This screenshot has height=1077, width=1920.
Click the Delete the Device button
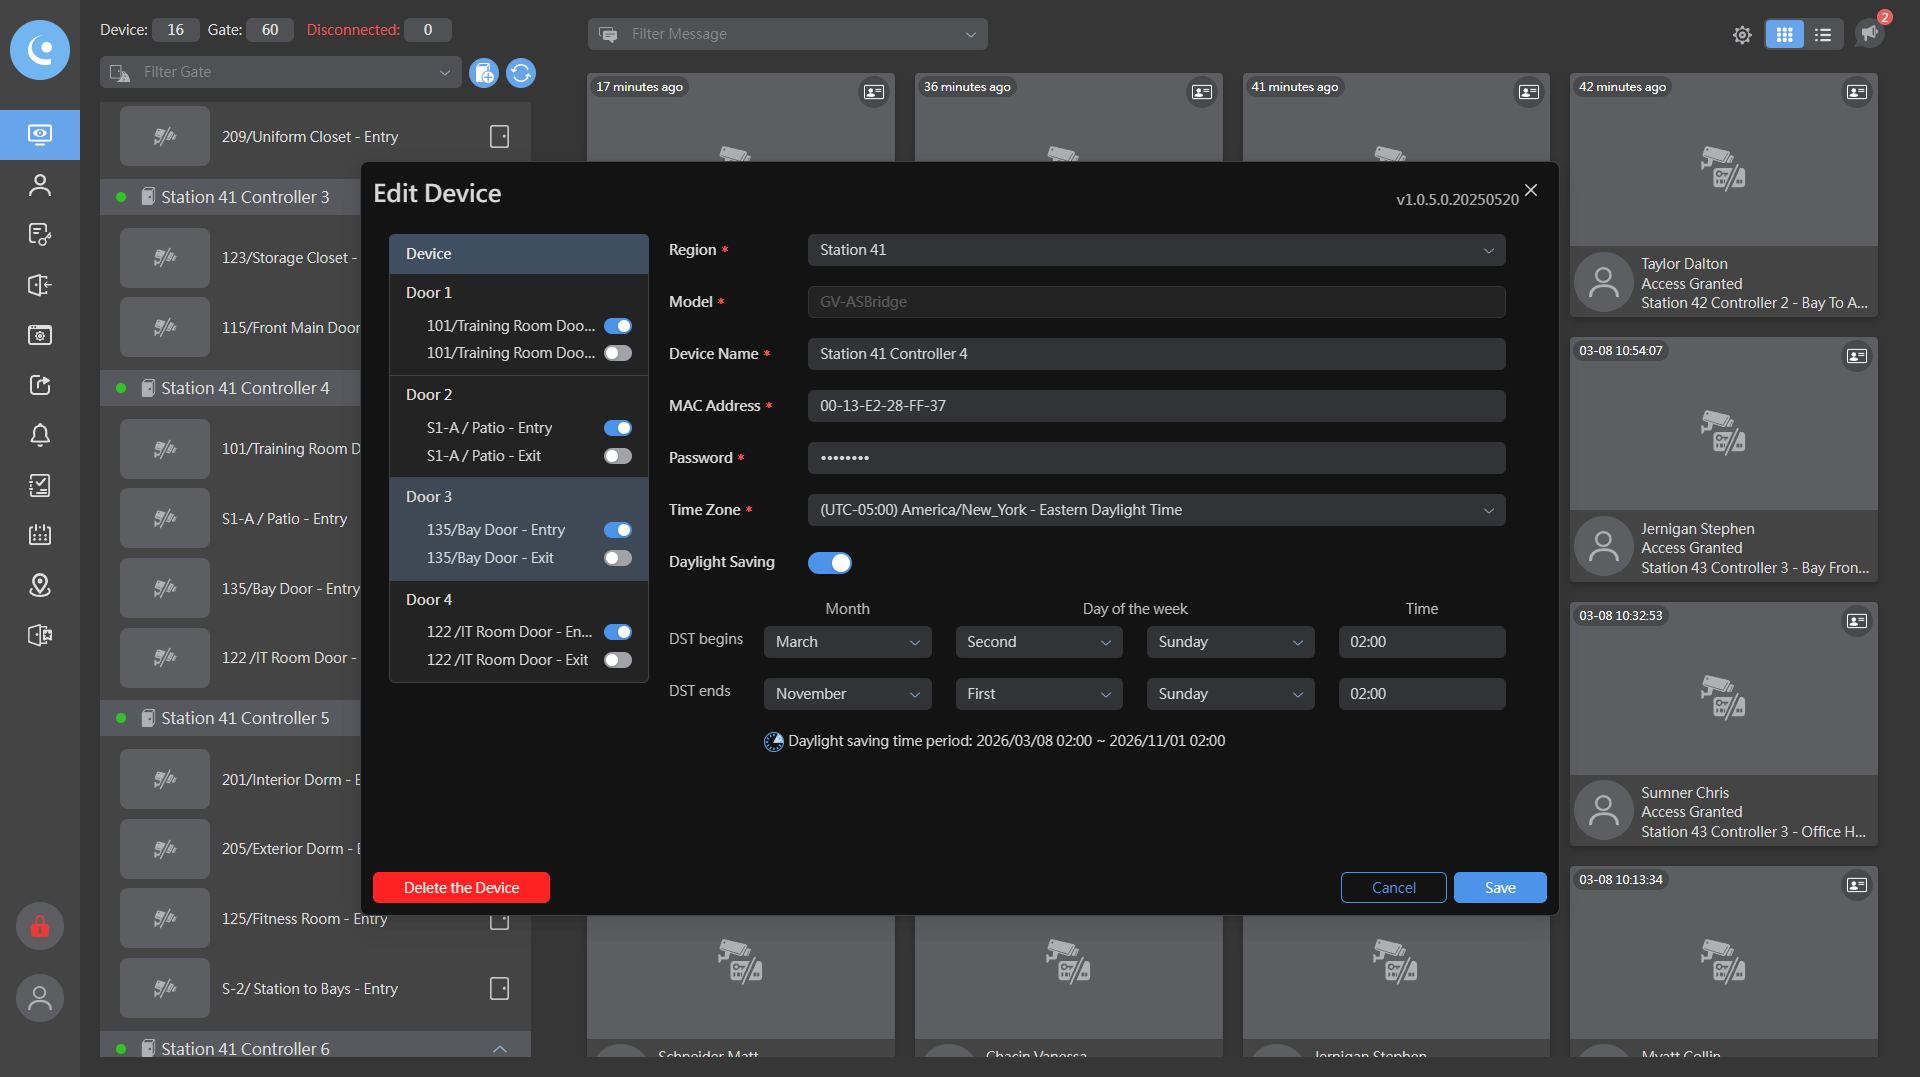(461, 888)
